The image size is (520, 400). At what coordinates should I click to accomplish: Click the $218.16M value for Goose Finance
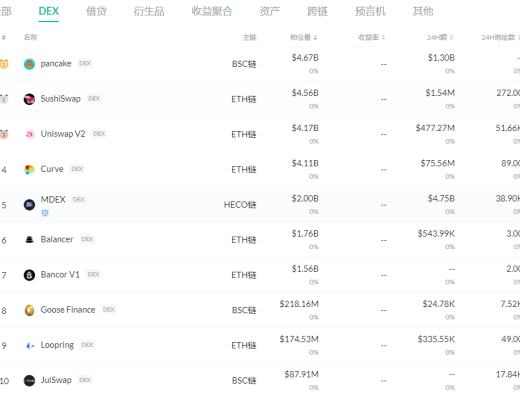point(299,304)
